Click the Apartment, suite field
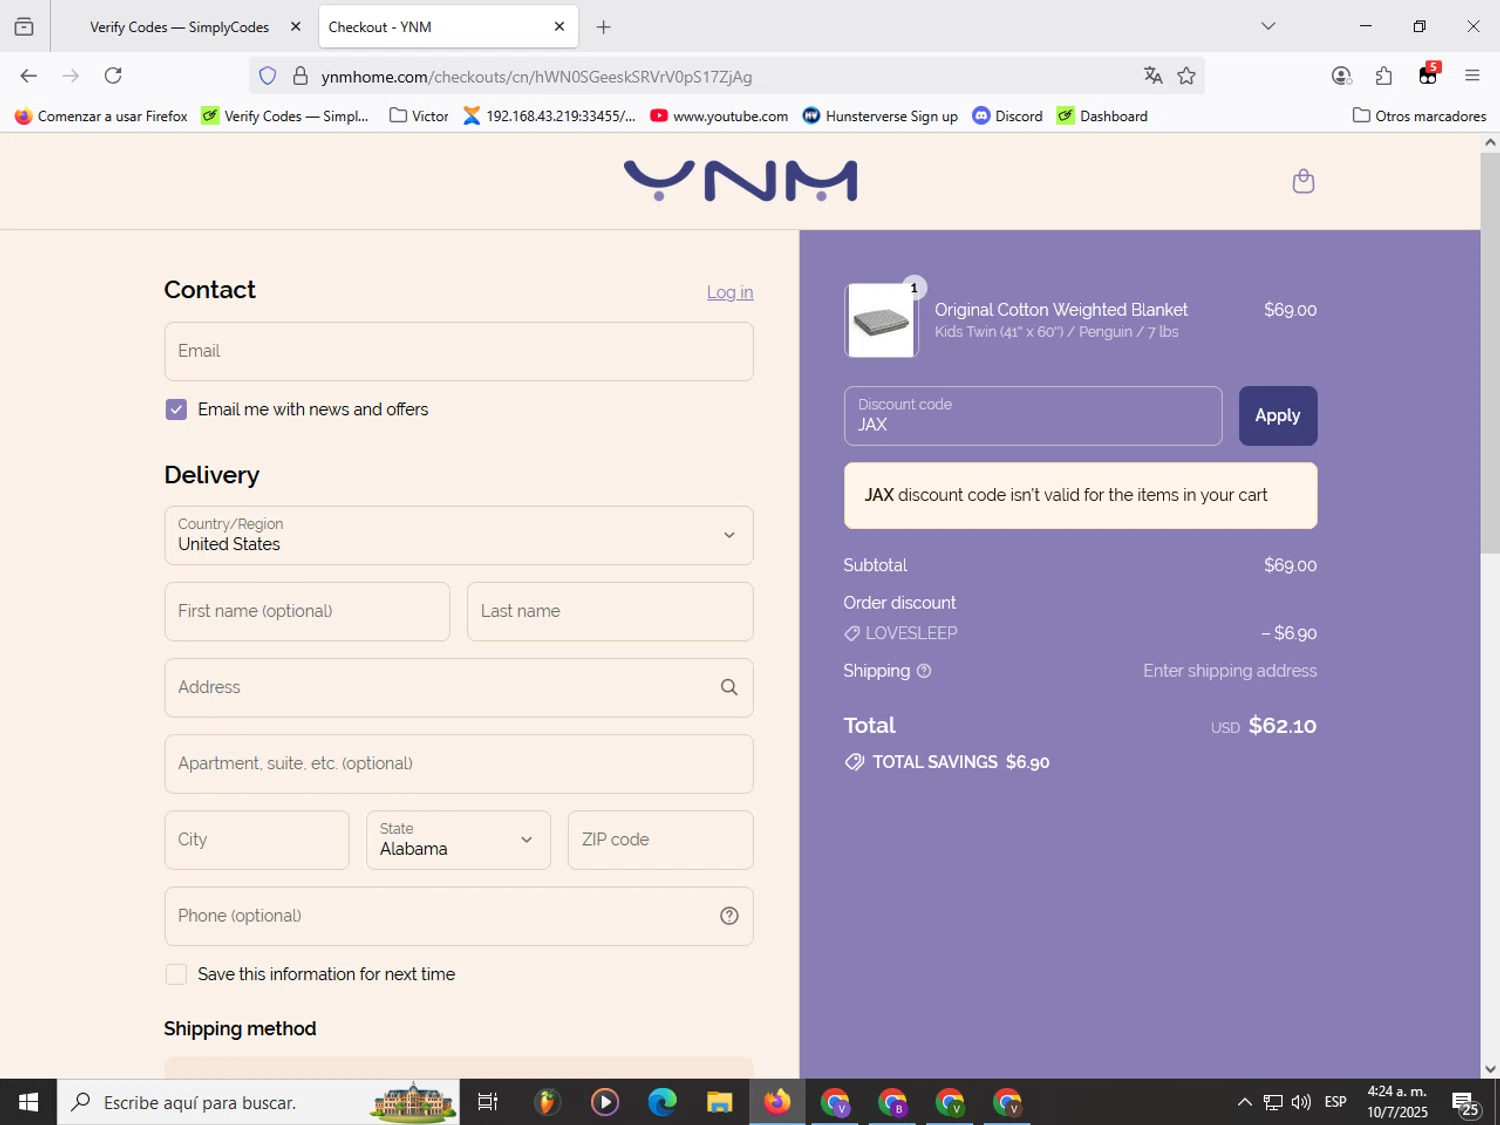 coord(459,764)
